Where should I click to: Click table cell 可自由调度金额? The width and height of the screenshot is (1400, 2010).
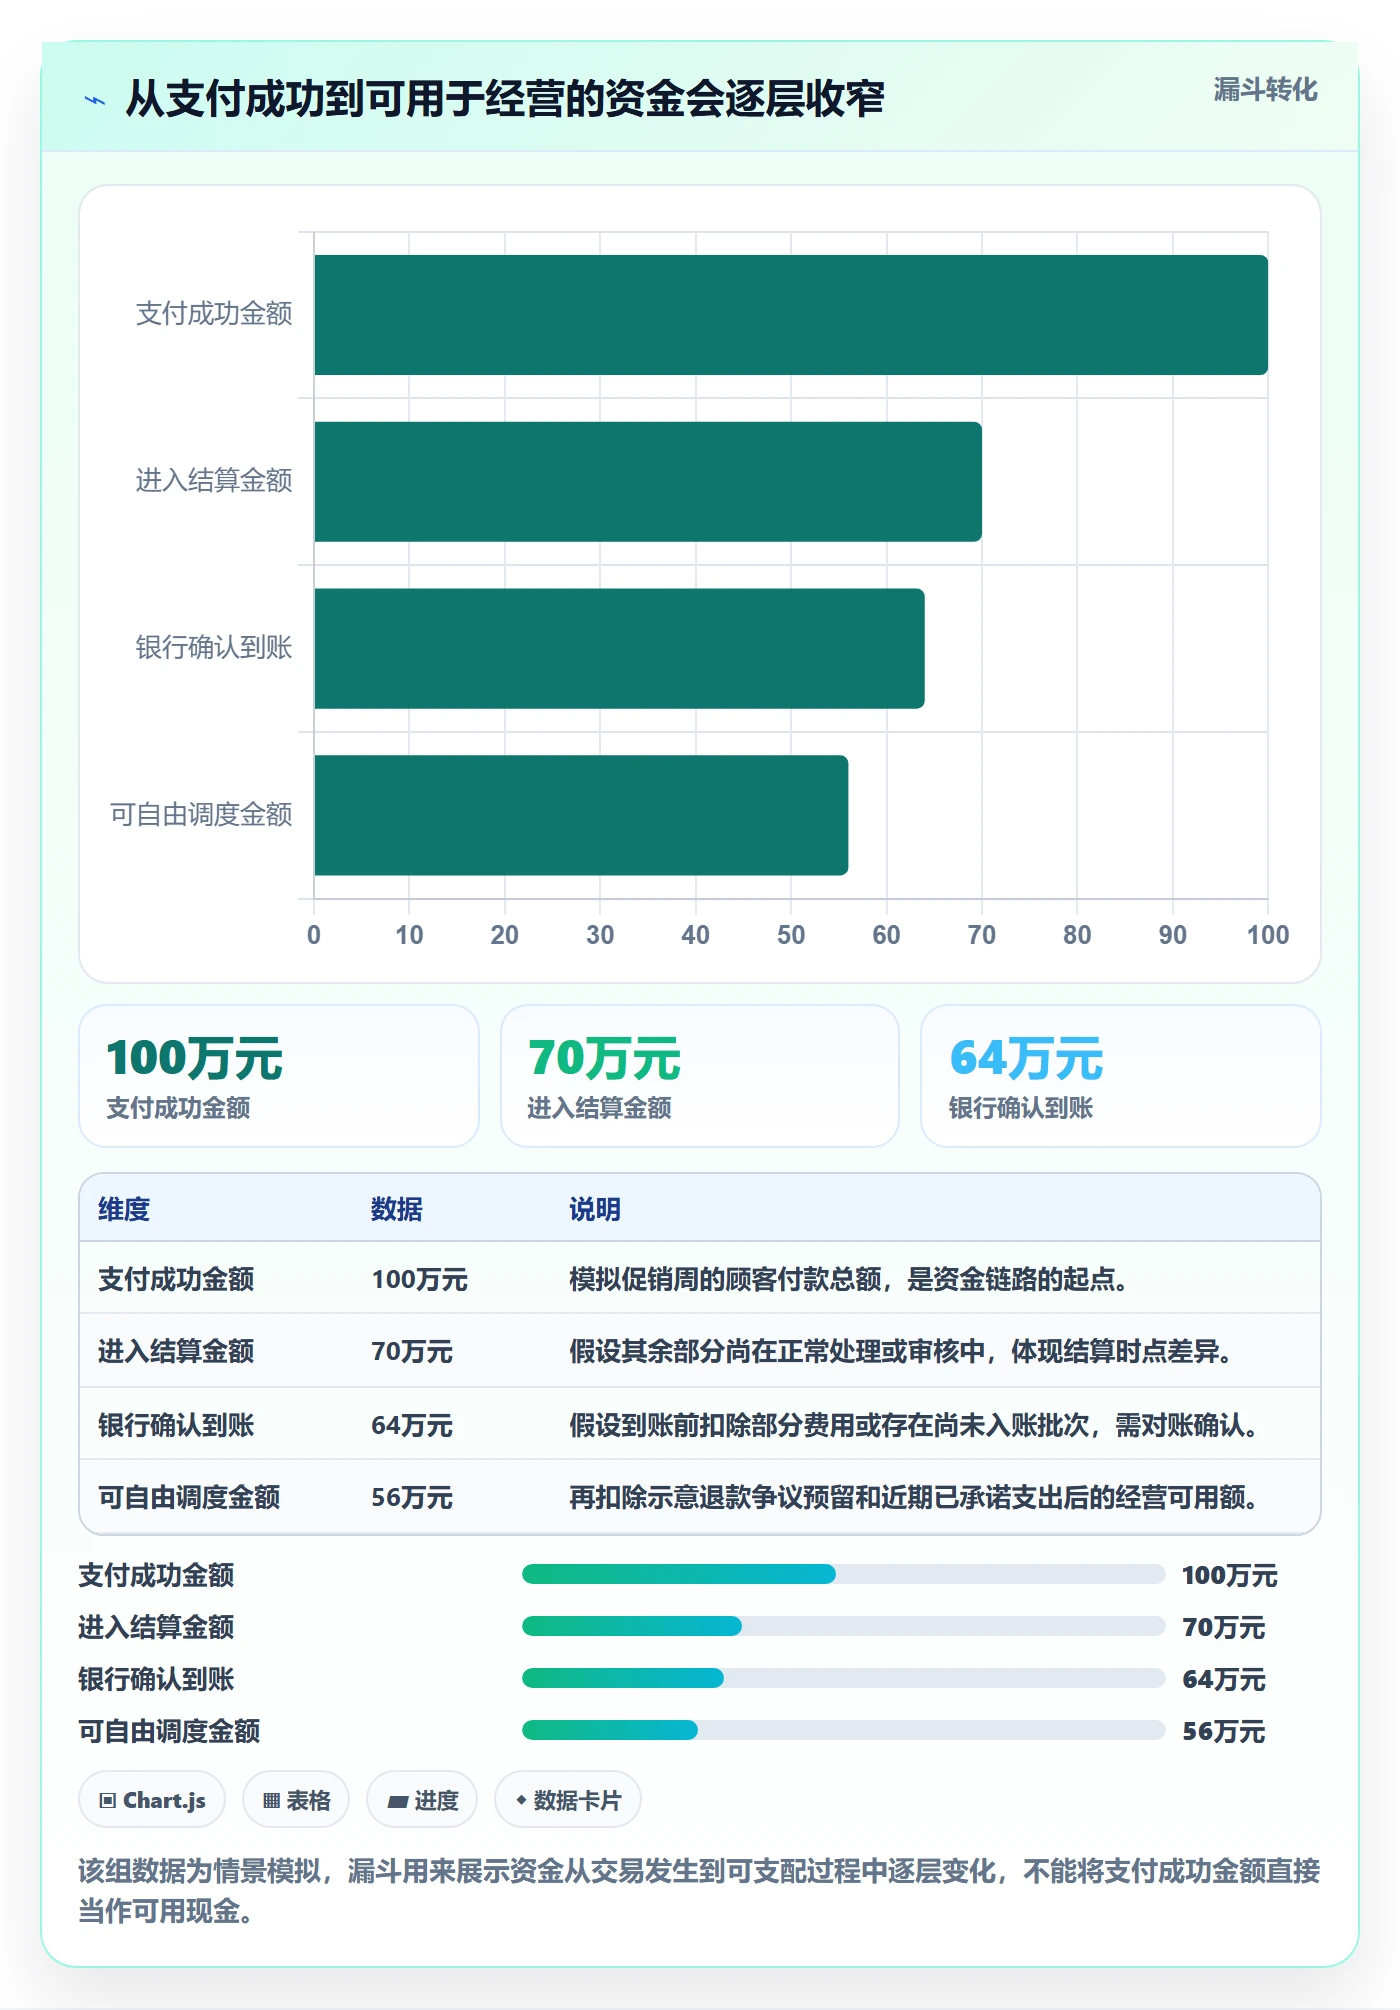click(189, 1497)
